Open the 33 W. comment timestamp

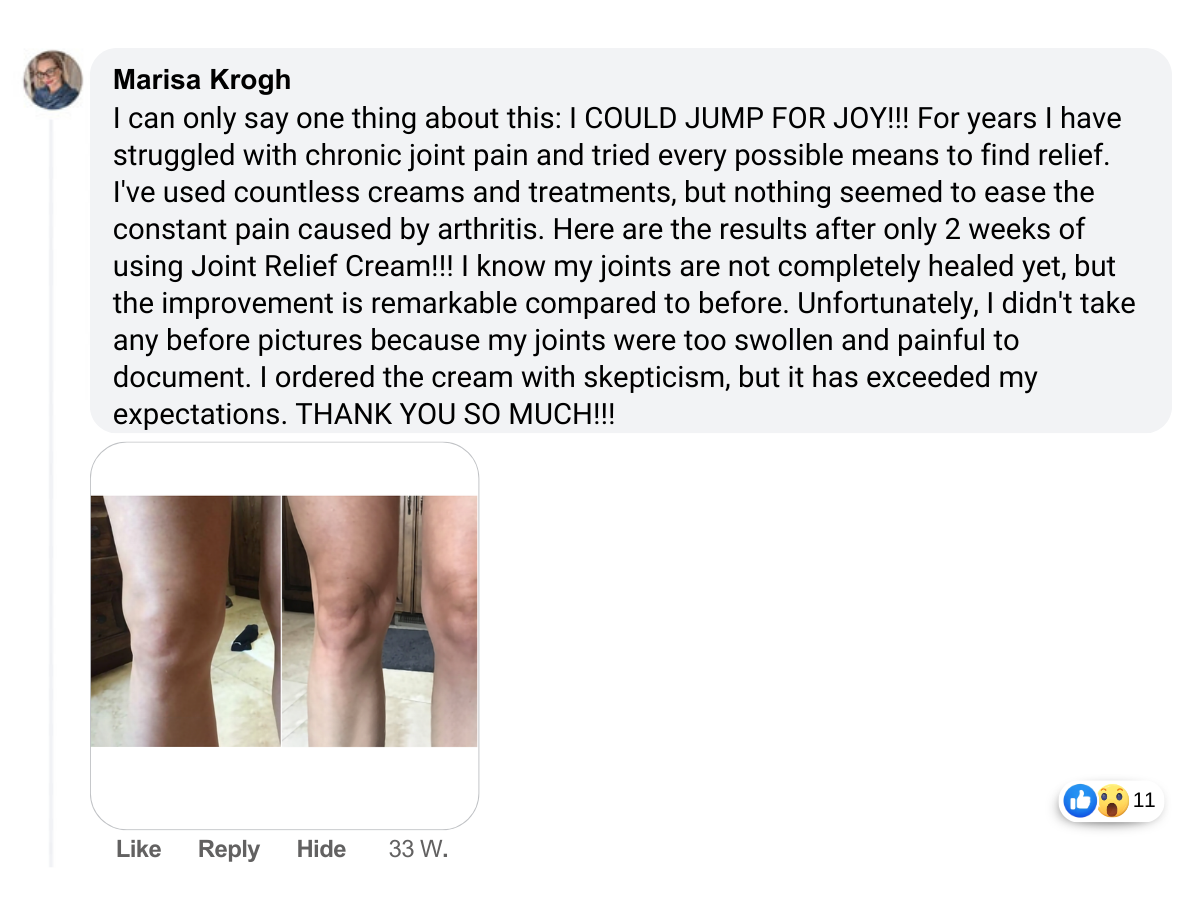418,849
